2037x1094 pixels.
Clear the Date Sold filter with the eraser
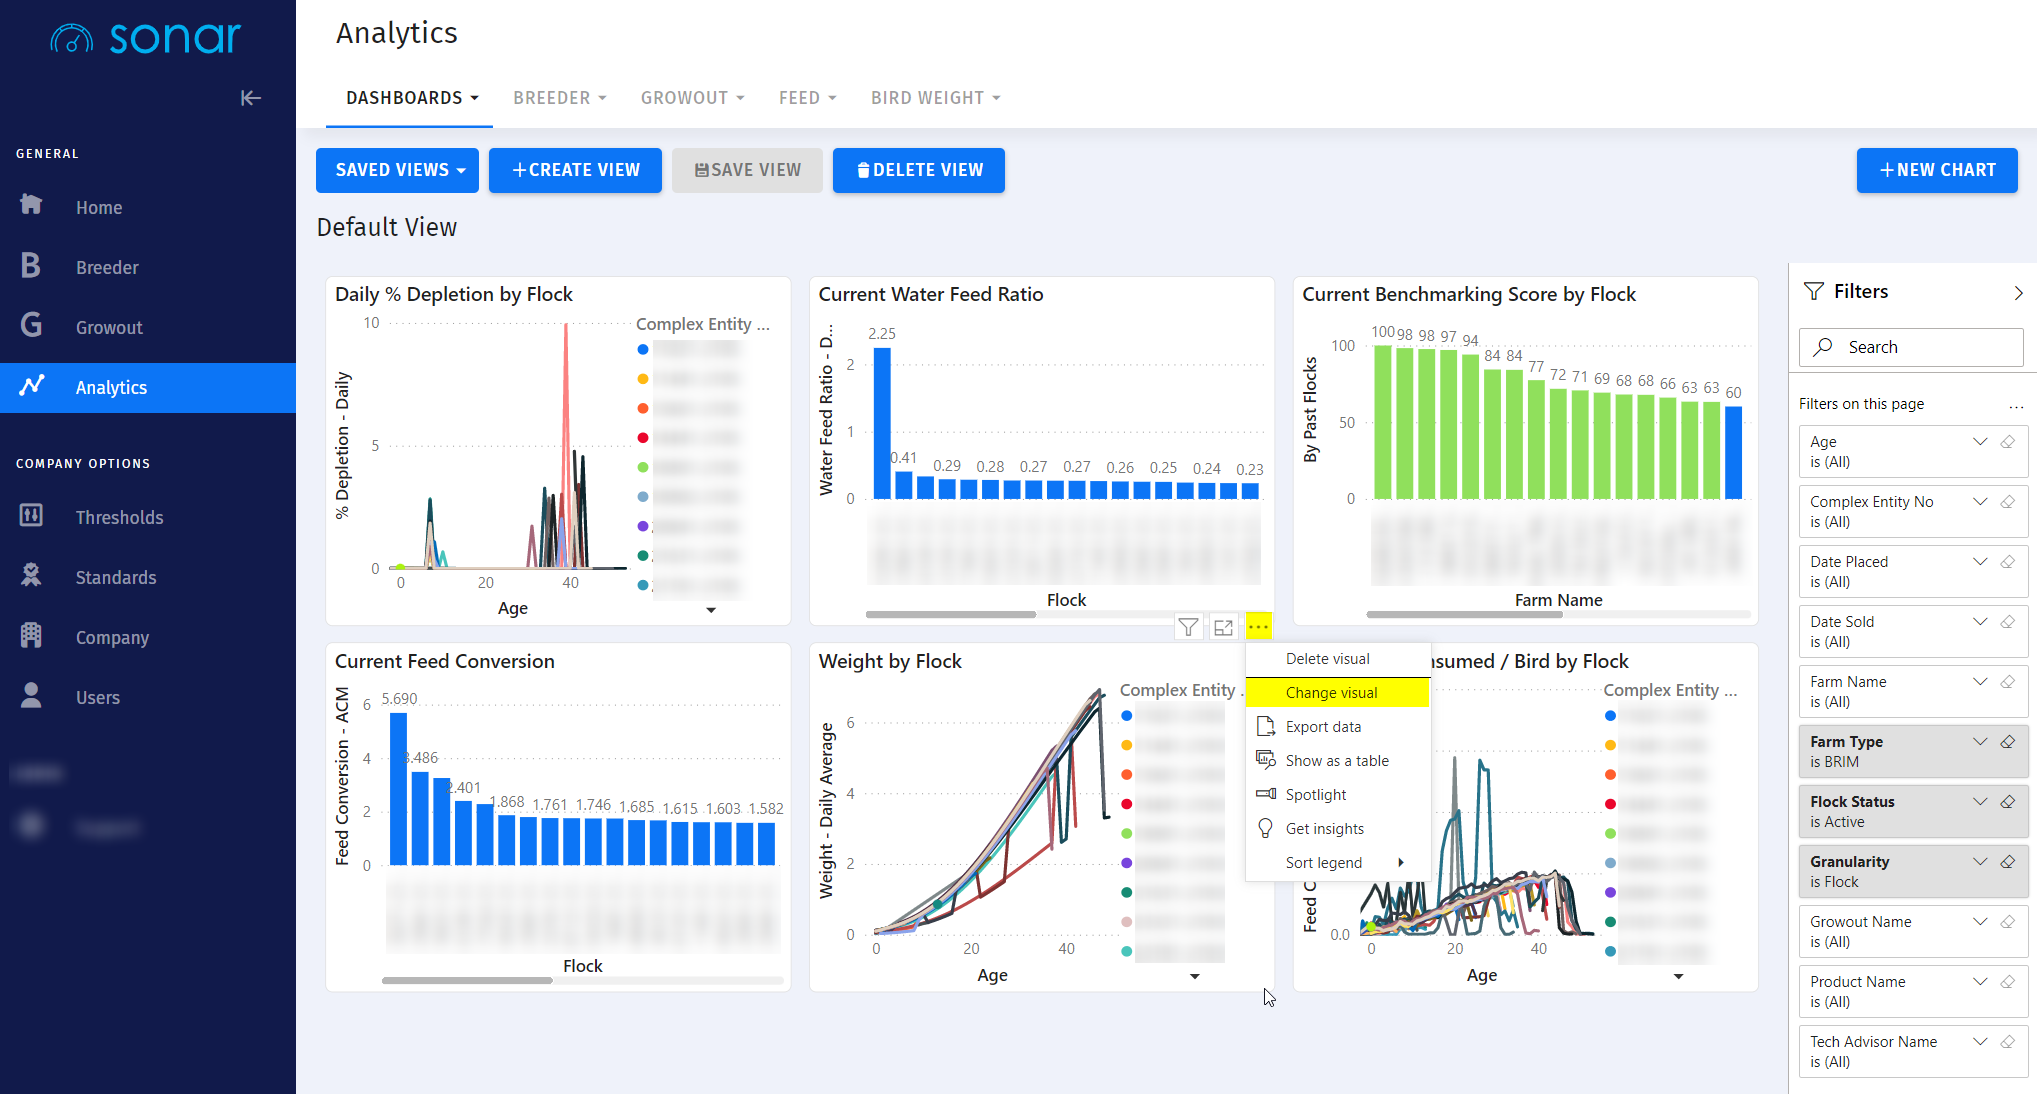point(2008,622)
